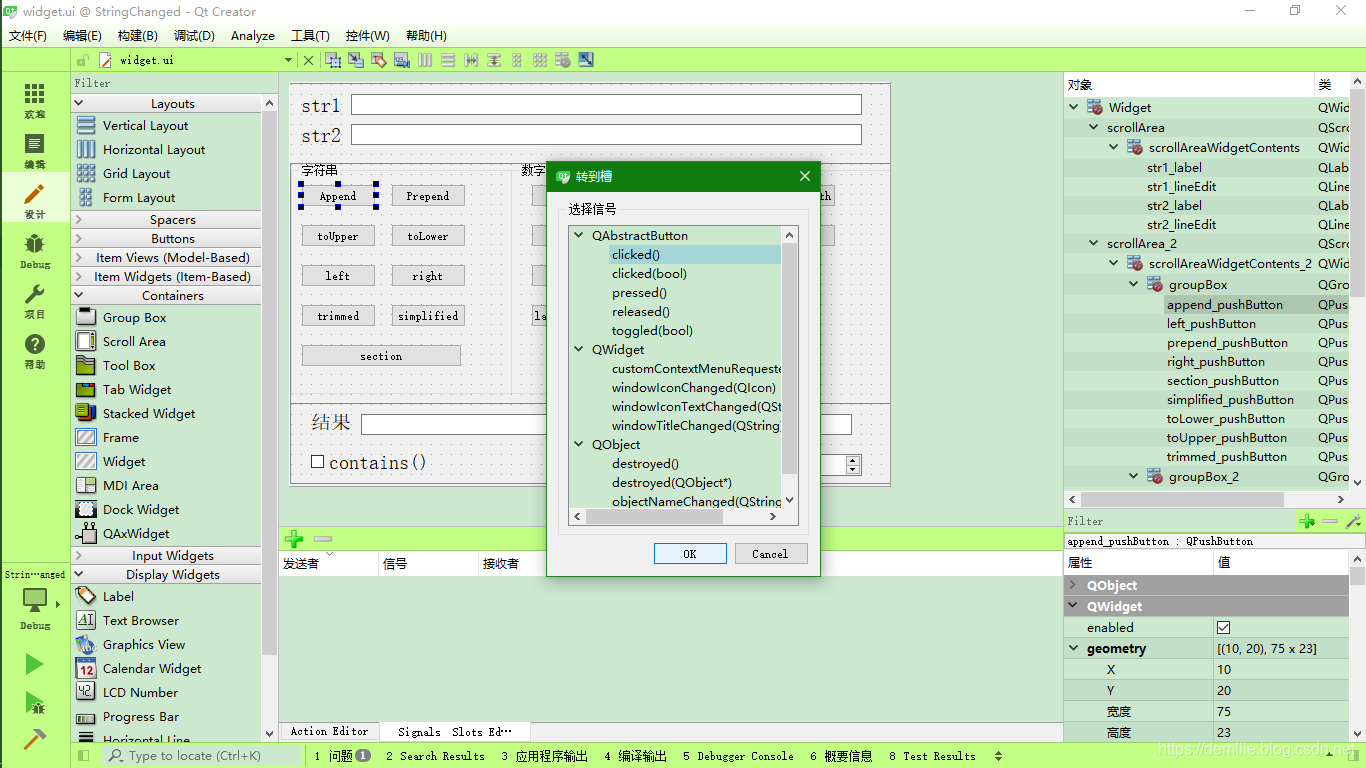Activate Edit Buddies mode in toolbar
Screen dimensions: 1366x768
pyautogui.click(x=379, y=60)
